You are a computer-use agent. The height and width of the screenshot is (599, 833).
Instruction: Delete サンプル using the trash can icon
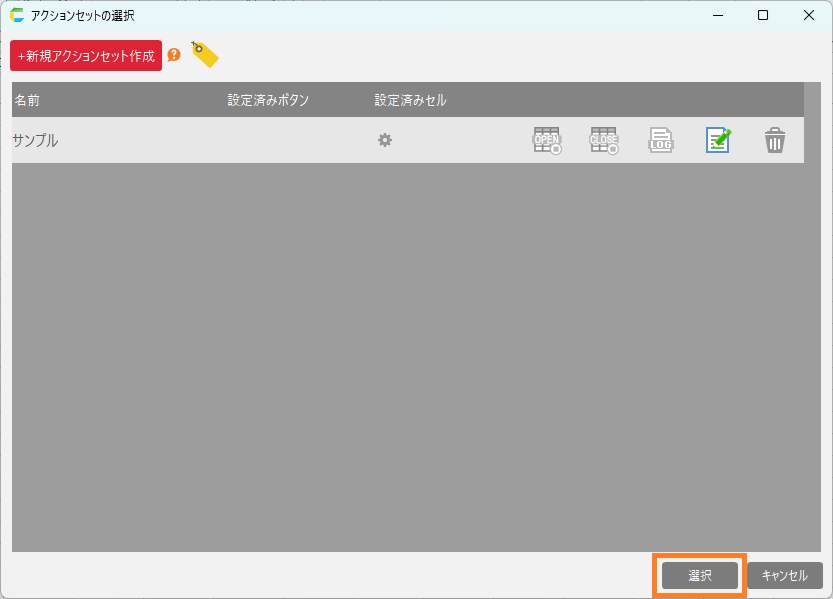[775, 141]
